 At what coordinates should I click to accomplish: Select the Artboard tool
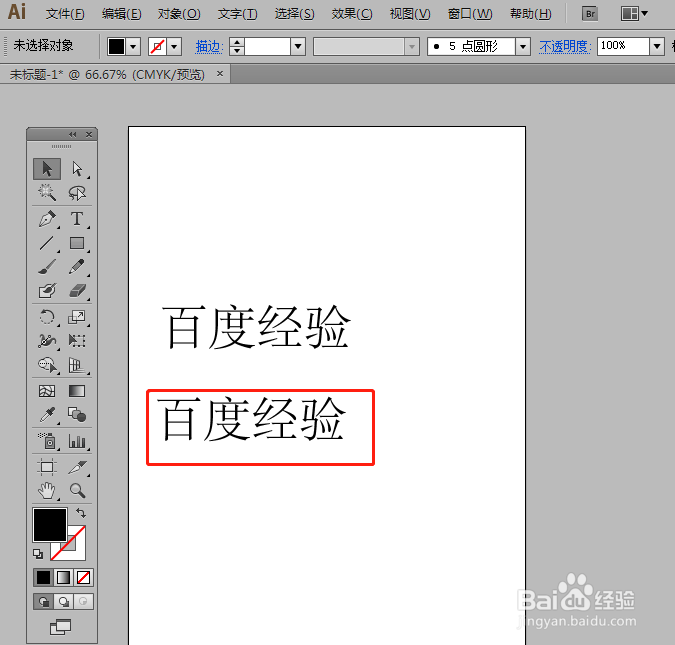pos(47,467)
